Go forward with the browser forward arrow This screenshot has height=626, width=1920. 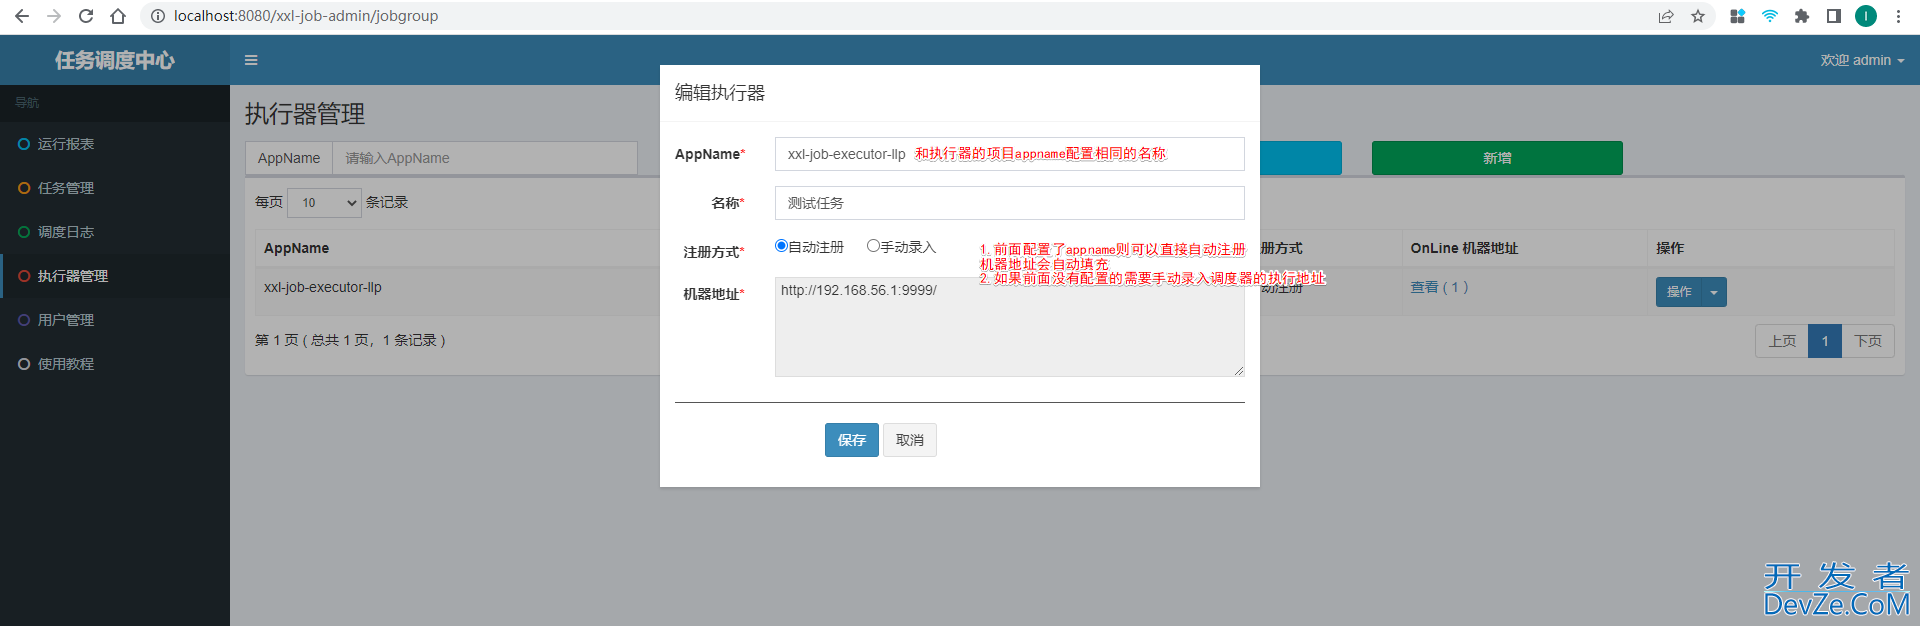tap(54, 16)
